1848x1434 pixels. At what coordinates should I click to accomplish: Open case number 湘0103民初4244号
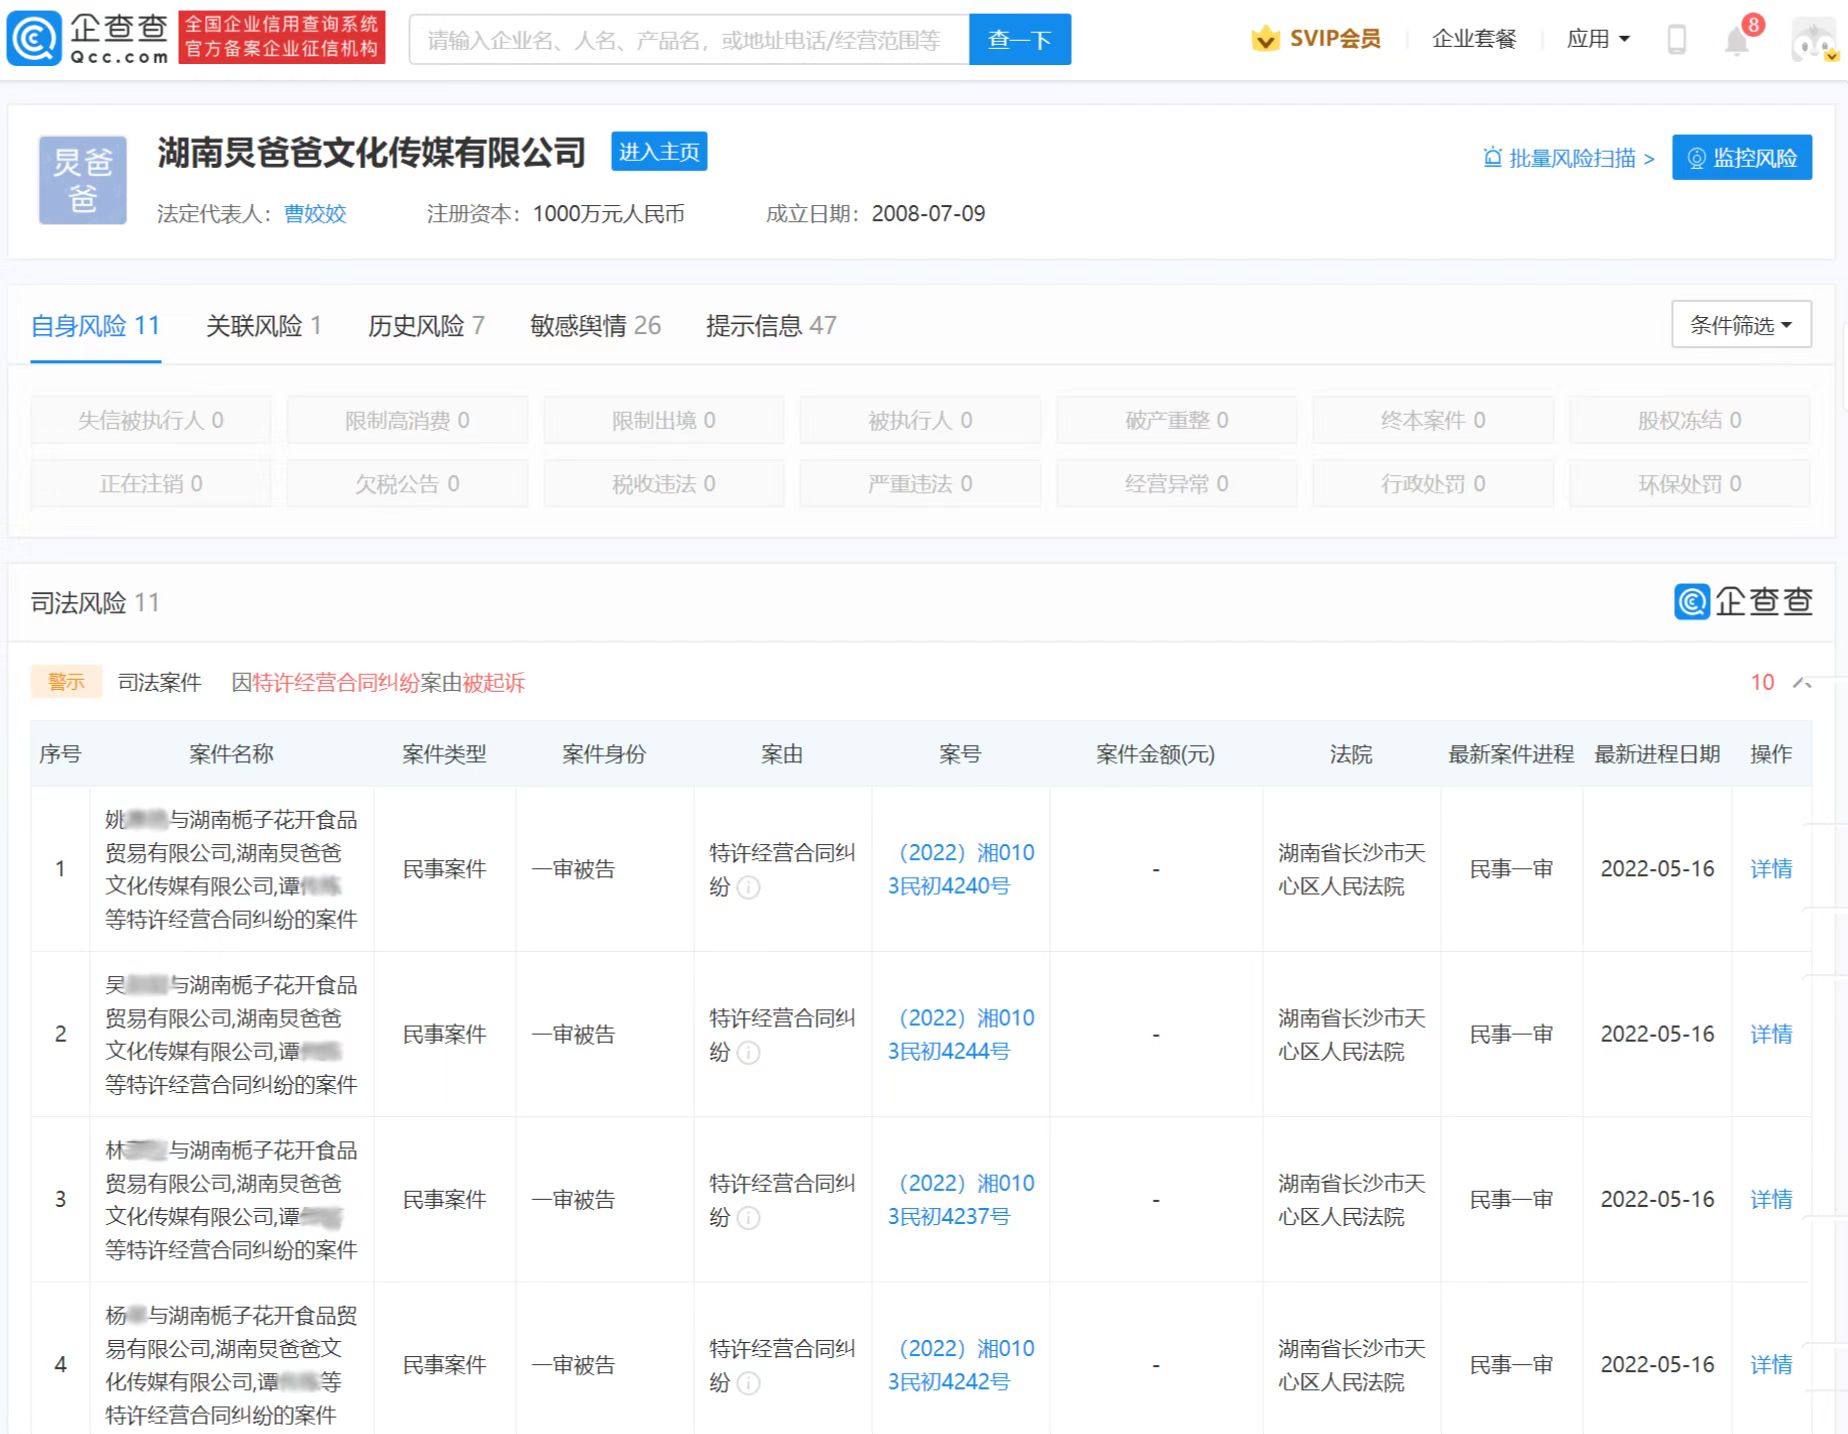click(x=960, y=1034)
